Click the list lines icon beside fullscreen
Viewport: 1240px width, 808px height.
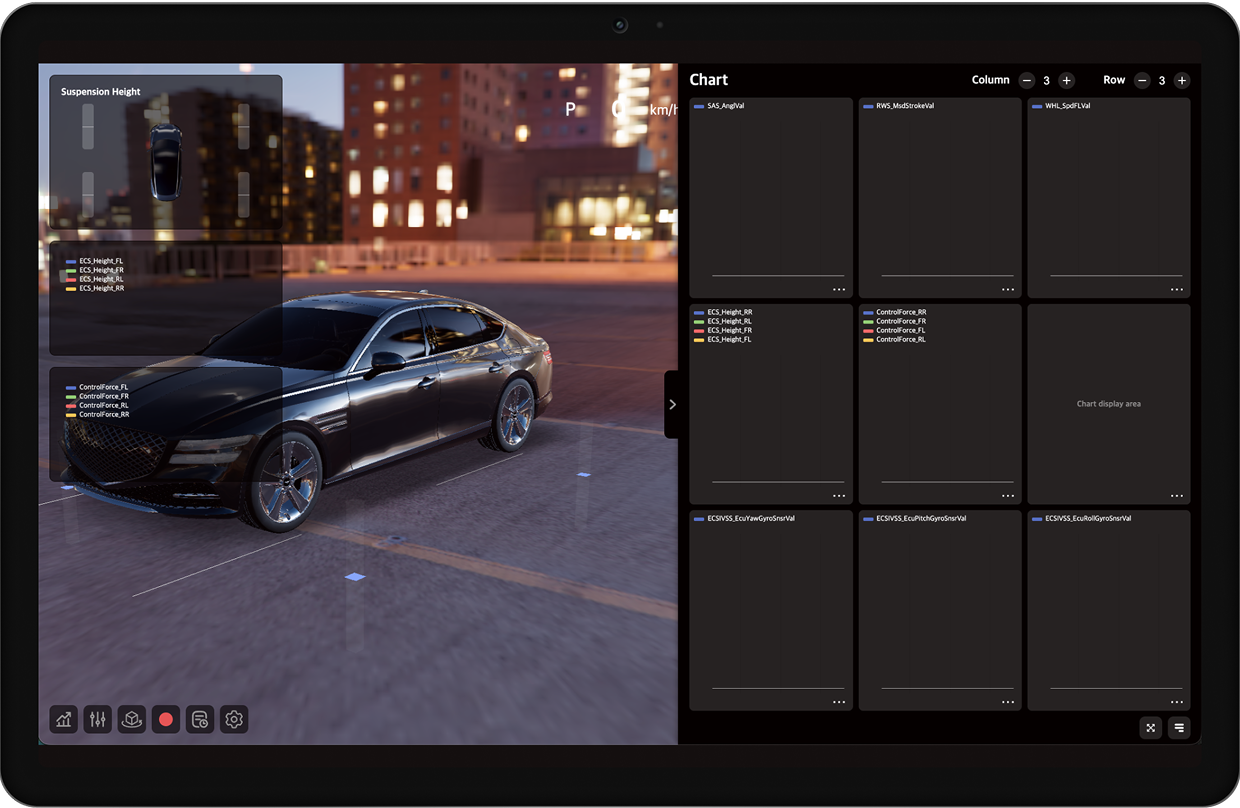[1179, 728]
